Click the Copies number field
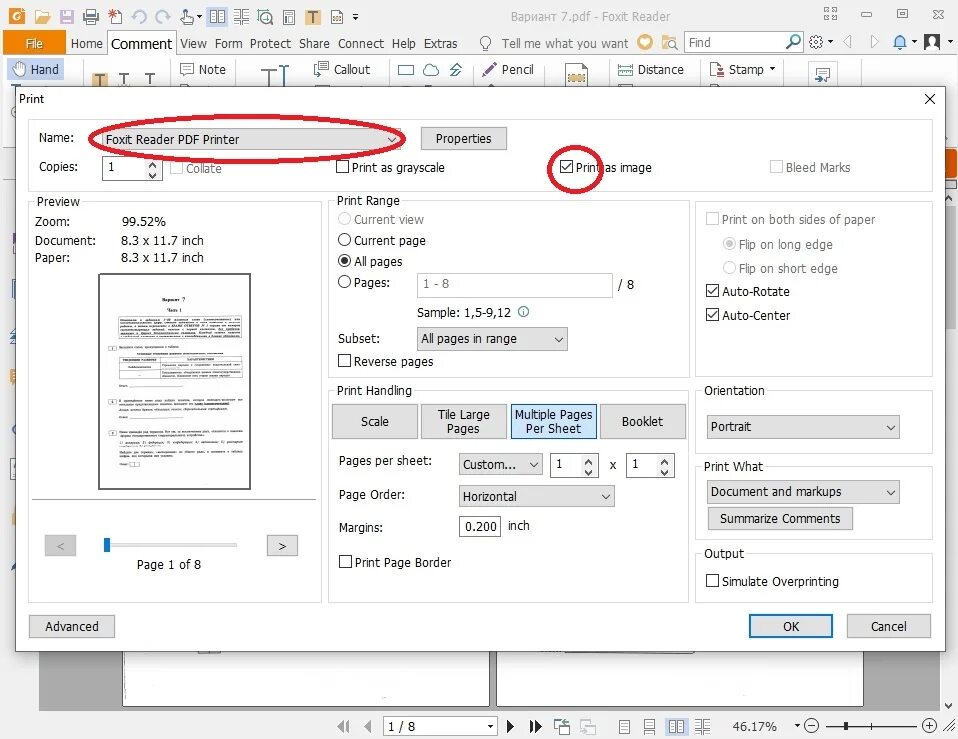 124,168
